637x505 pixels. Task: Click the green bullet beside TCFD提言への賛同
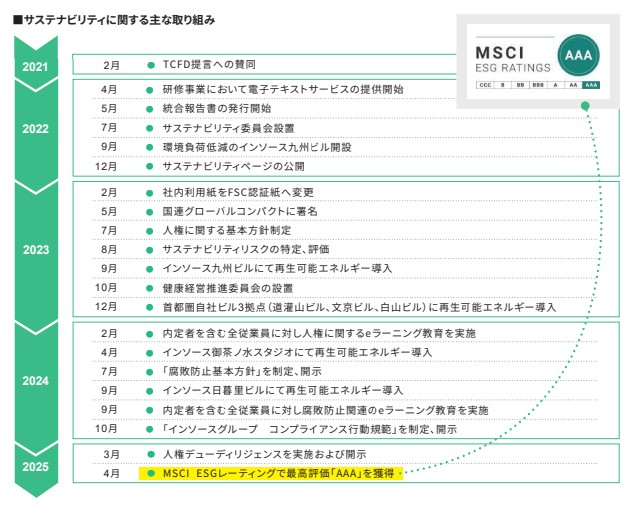(149, 65)
